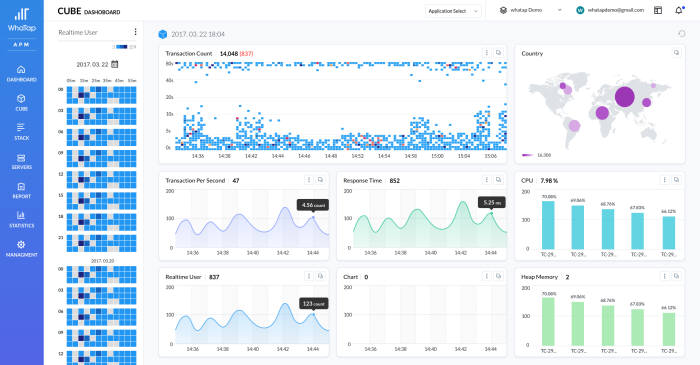Open the Servers sidebar item
This screenshot has width=700, height=365.
(x=21, y=162)
